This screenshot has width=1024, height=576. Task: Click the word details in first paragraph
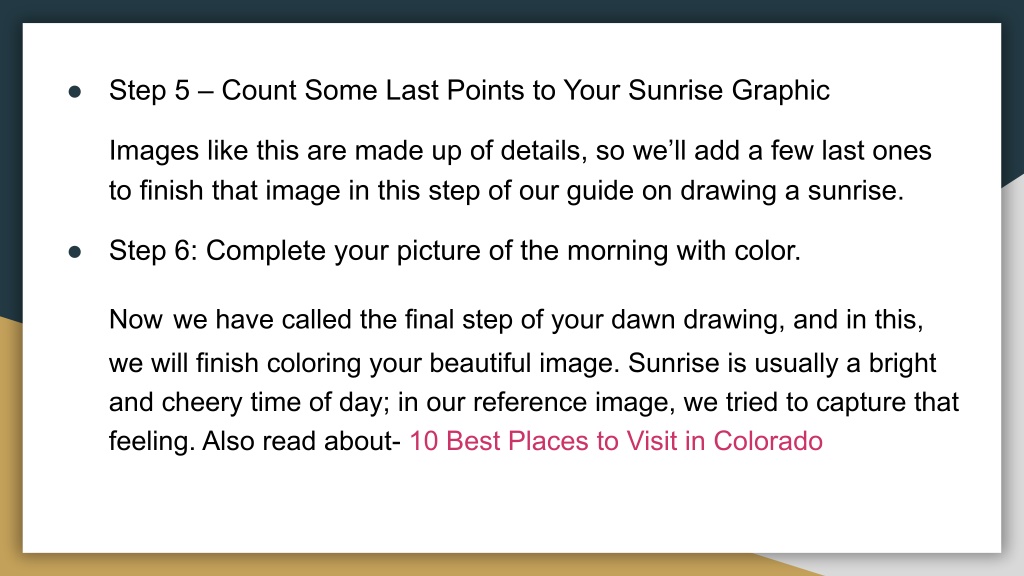539,151
